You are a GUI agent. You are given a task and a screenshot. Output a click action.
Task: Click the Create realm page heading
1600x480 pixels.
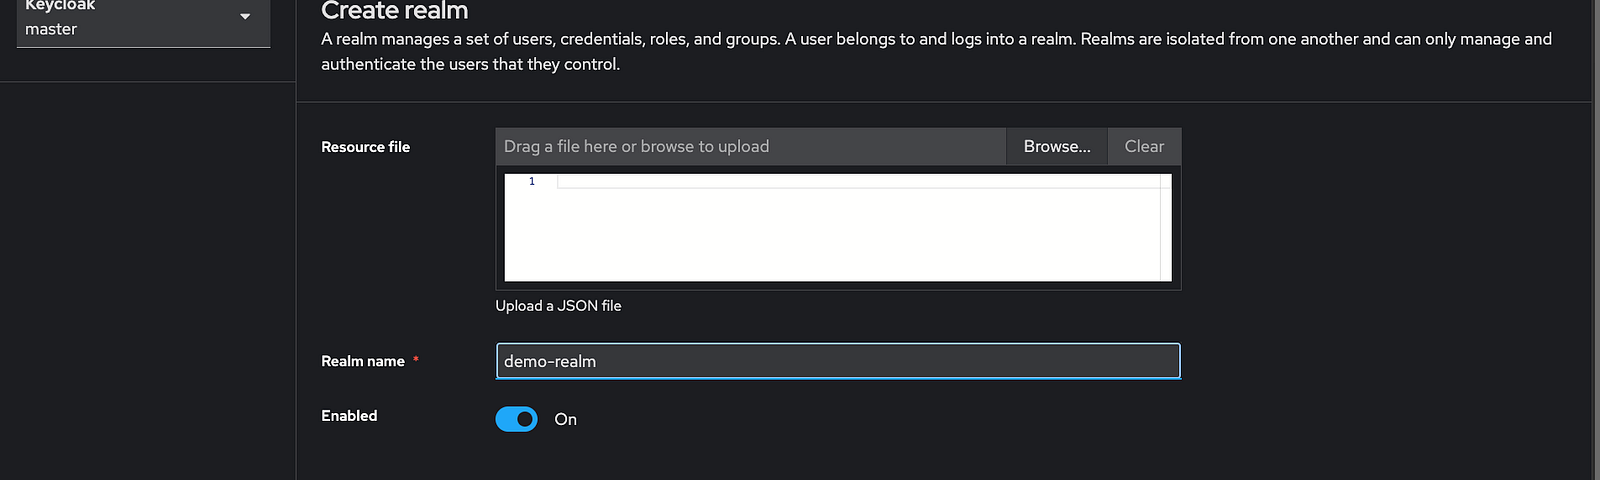[x=395, y=11]
